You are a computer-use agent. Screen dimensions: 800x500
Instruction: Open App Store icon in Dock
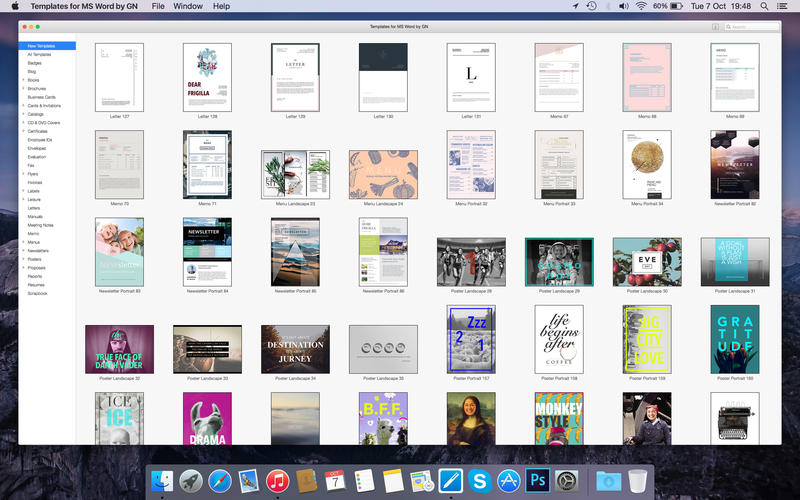(x=509, y=481)
